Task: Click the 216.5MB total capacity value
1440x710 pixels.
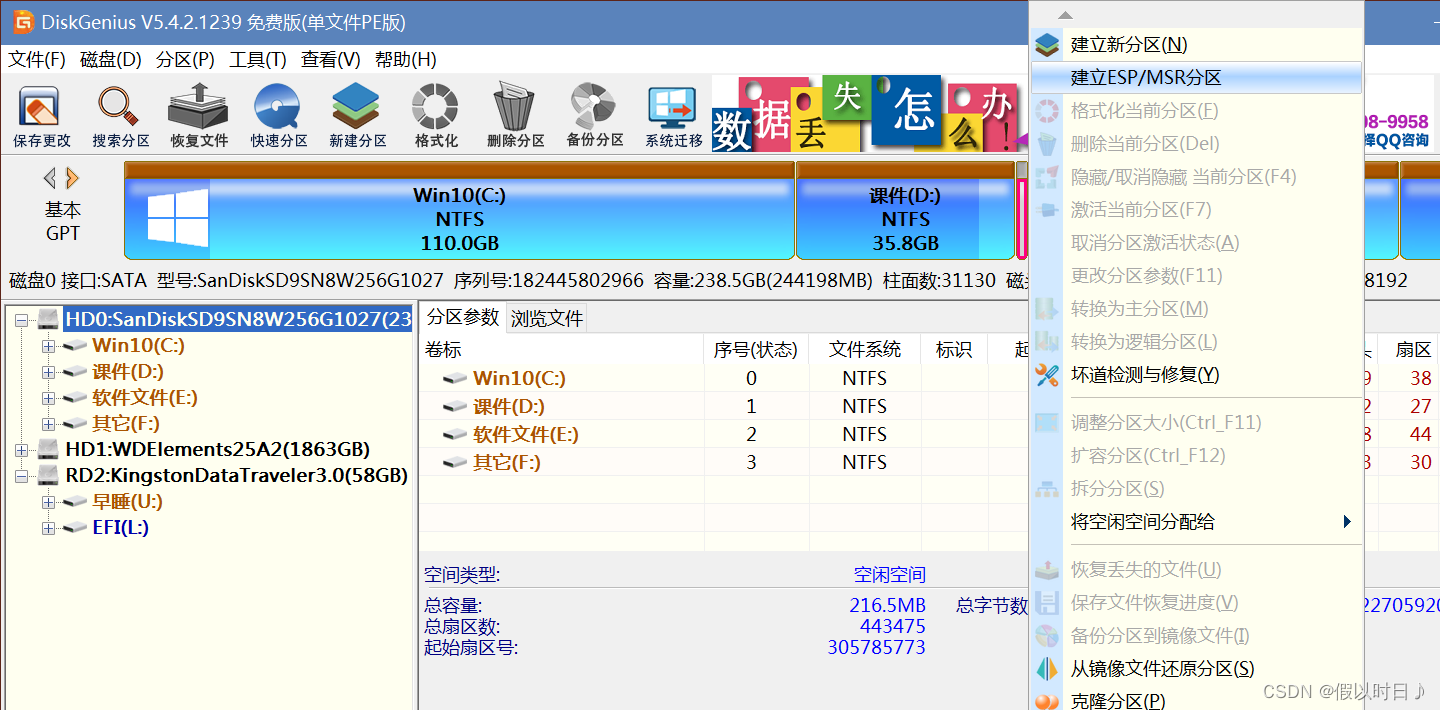Action: click(888, 605)
